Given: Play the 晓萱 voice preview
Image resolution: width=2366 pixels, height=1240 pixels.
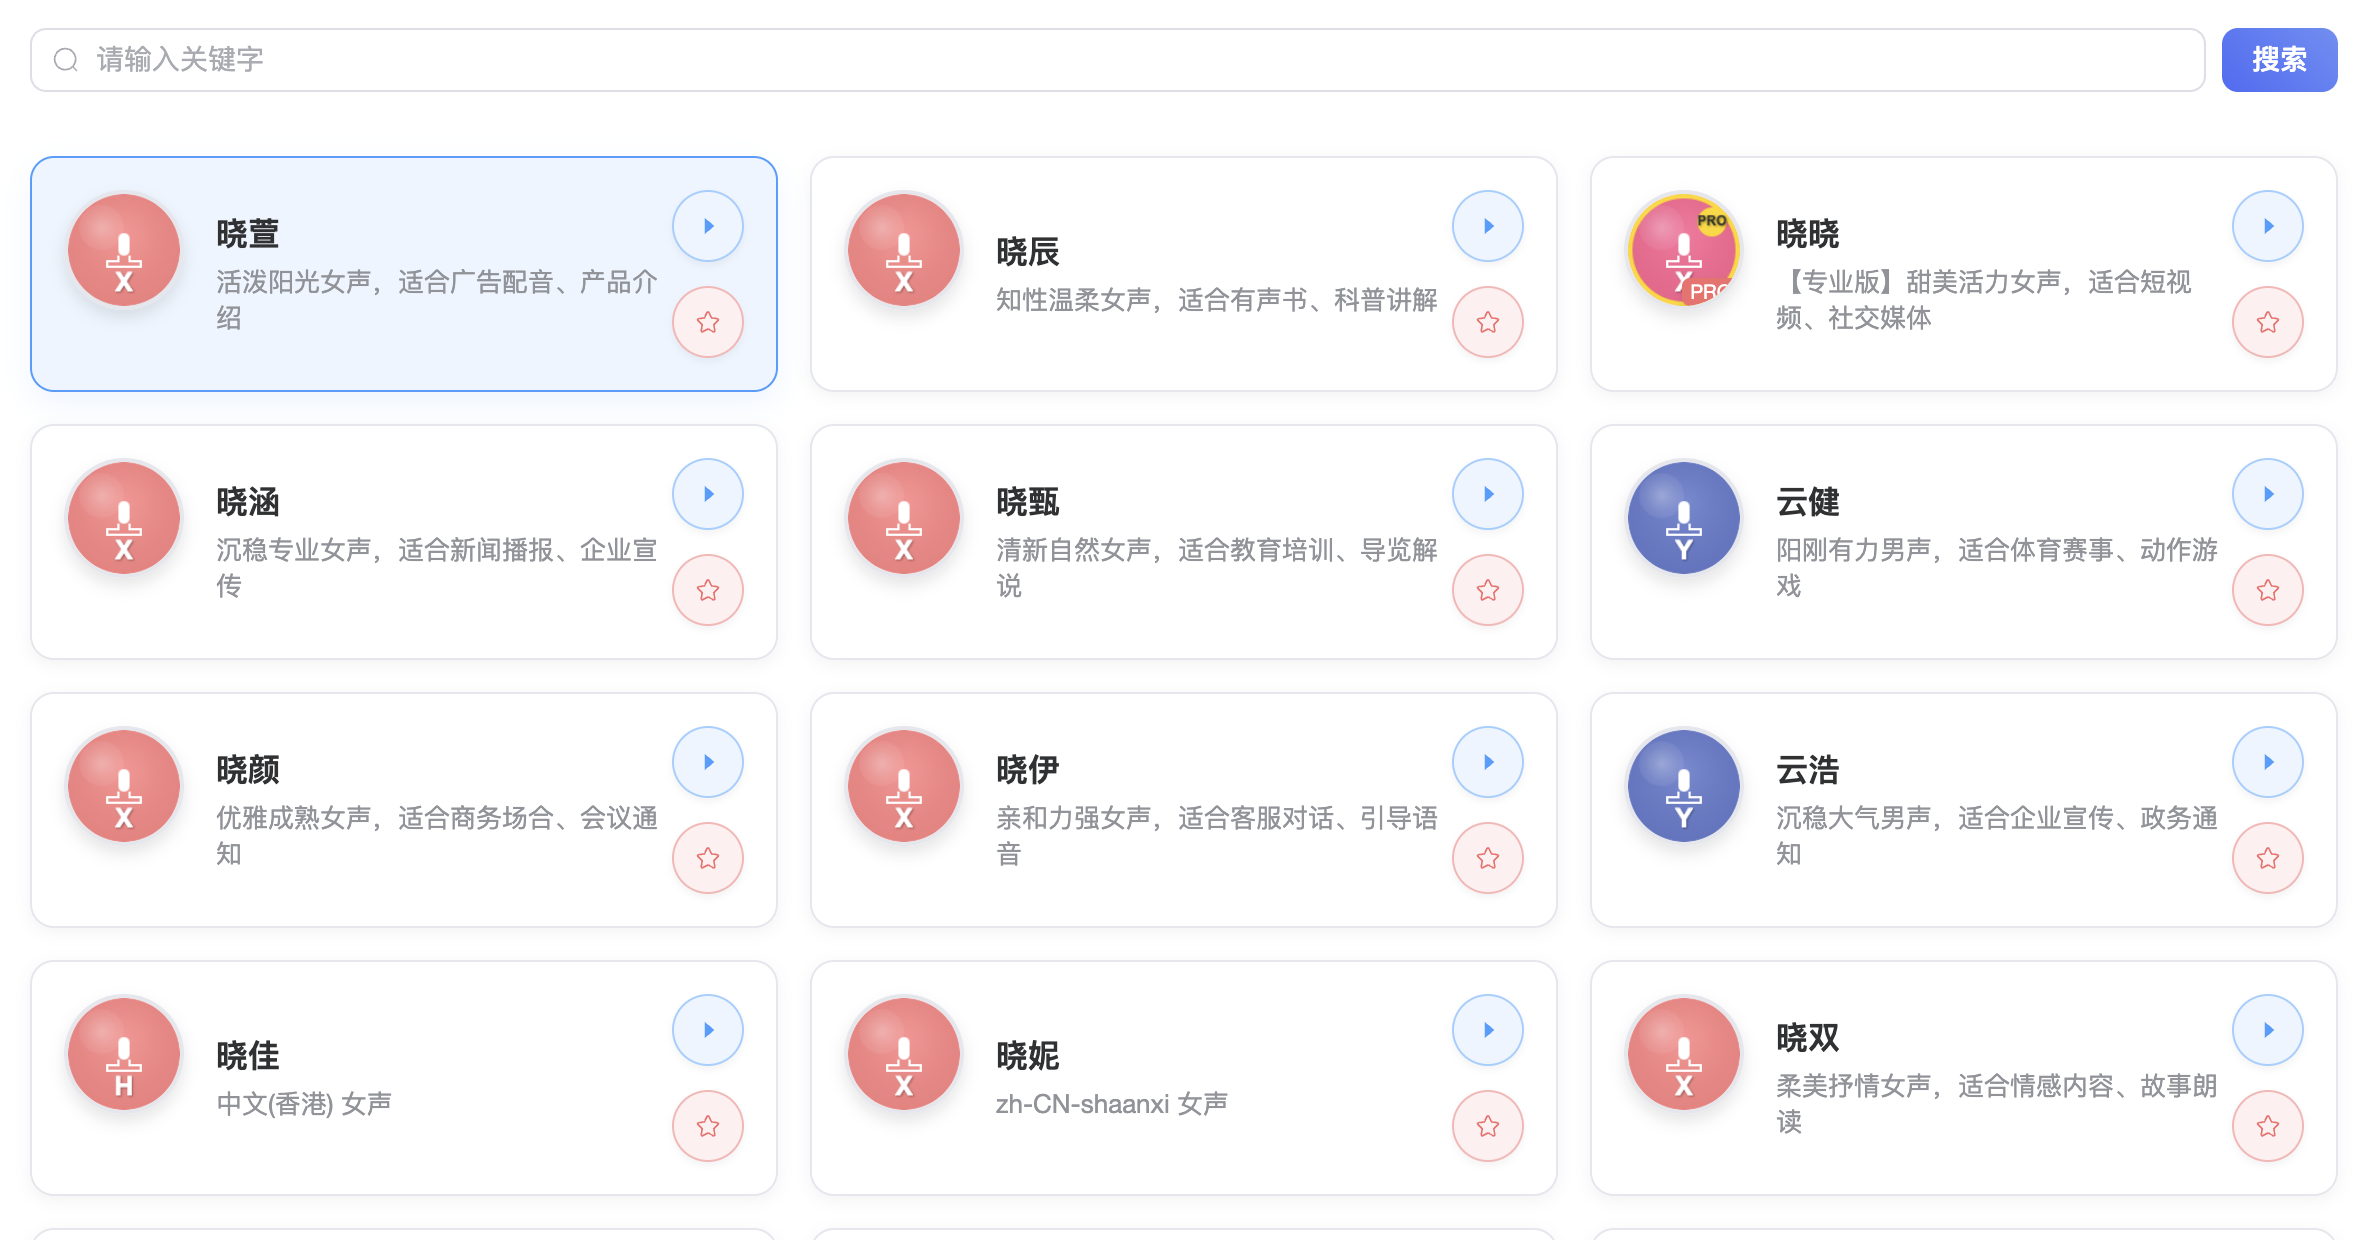Looking at the screenshot, I should point(708,226).
